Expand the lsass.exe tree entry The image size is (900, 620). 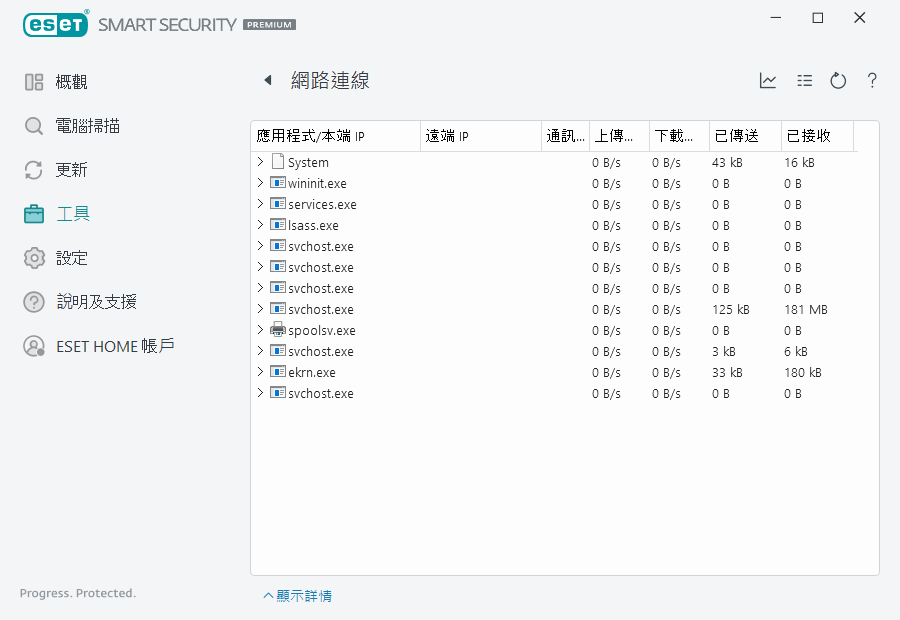[x=260, y=225]
